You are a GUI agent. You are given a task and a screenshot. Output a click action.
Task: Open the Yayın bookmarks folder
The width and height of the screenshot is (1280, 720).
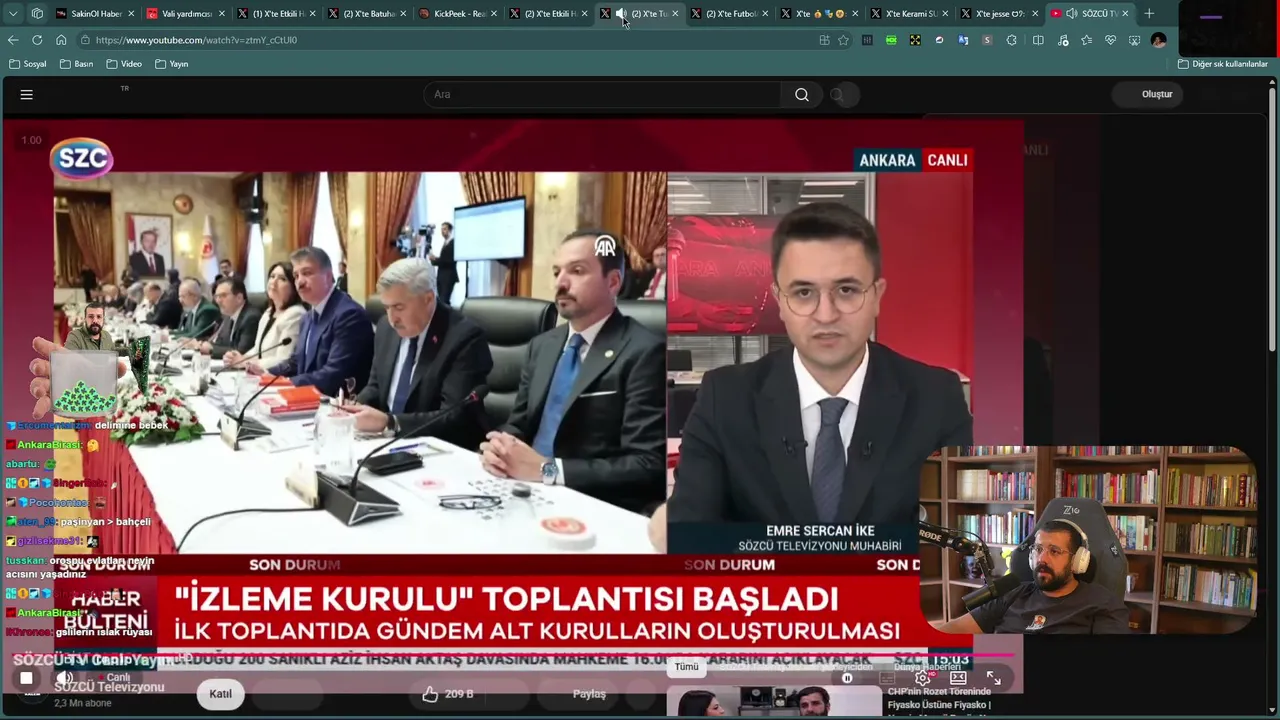click(172, 64)
